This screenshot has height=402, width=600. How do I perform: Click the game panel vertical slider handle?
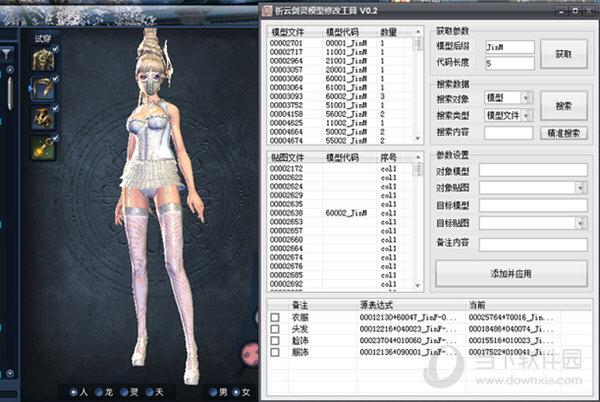coord(10,94)
